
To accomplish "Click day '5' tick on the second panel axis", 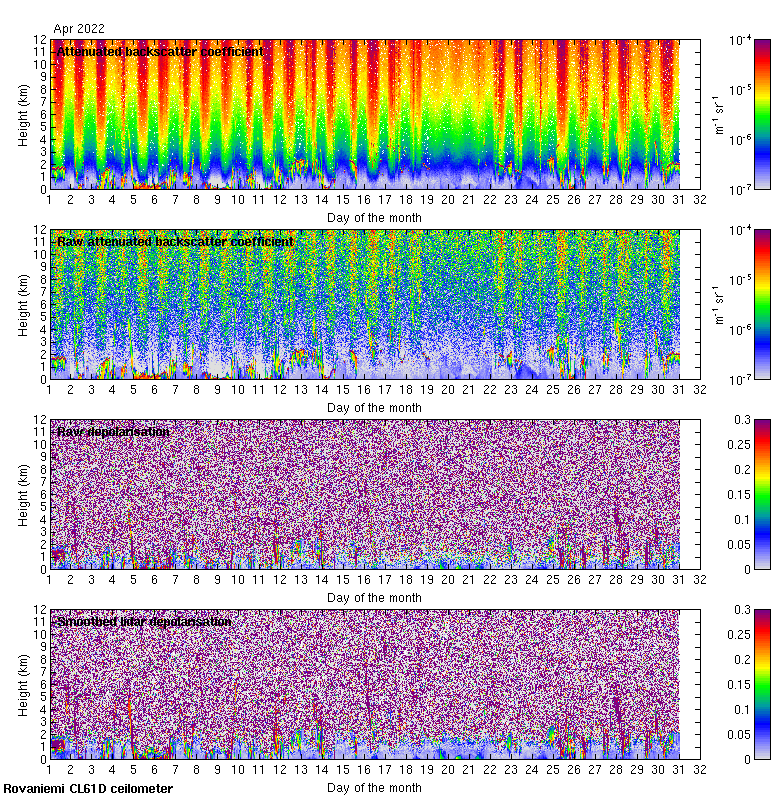I will click(133, 390).
